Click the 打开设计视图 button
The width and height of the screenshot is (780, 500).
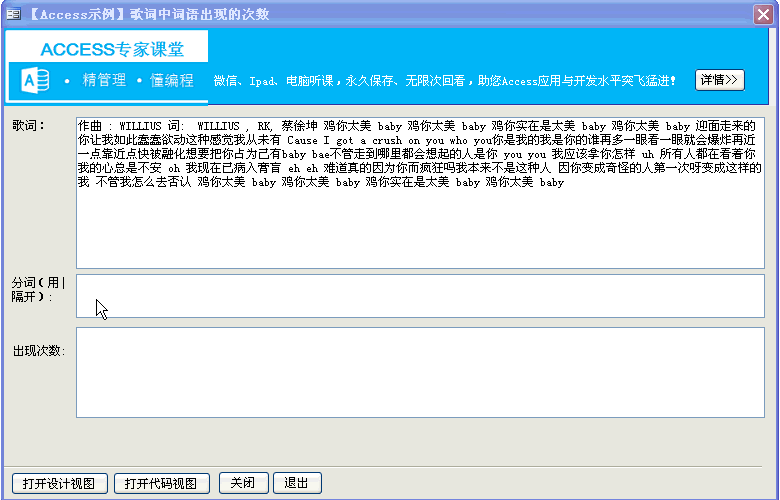click(60, 483)
